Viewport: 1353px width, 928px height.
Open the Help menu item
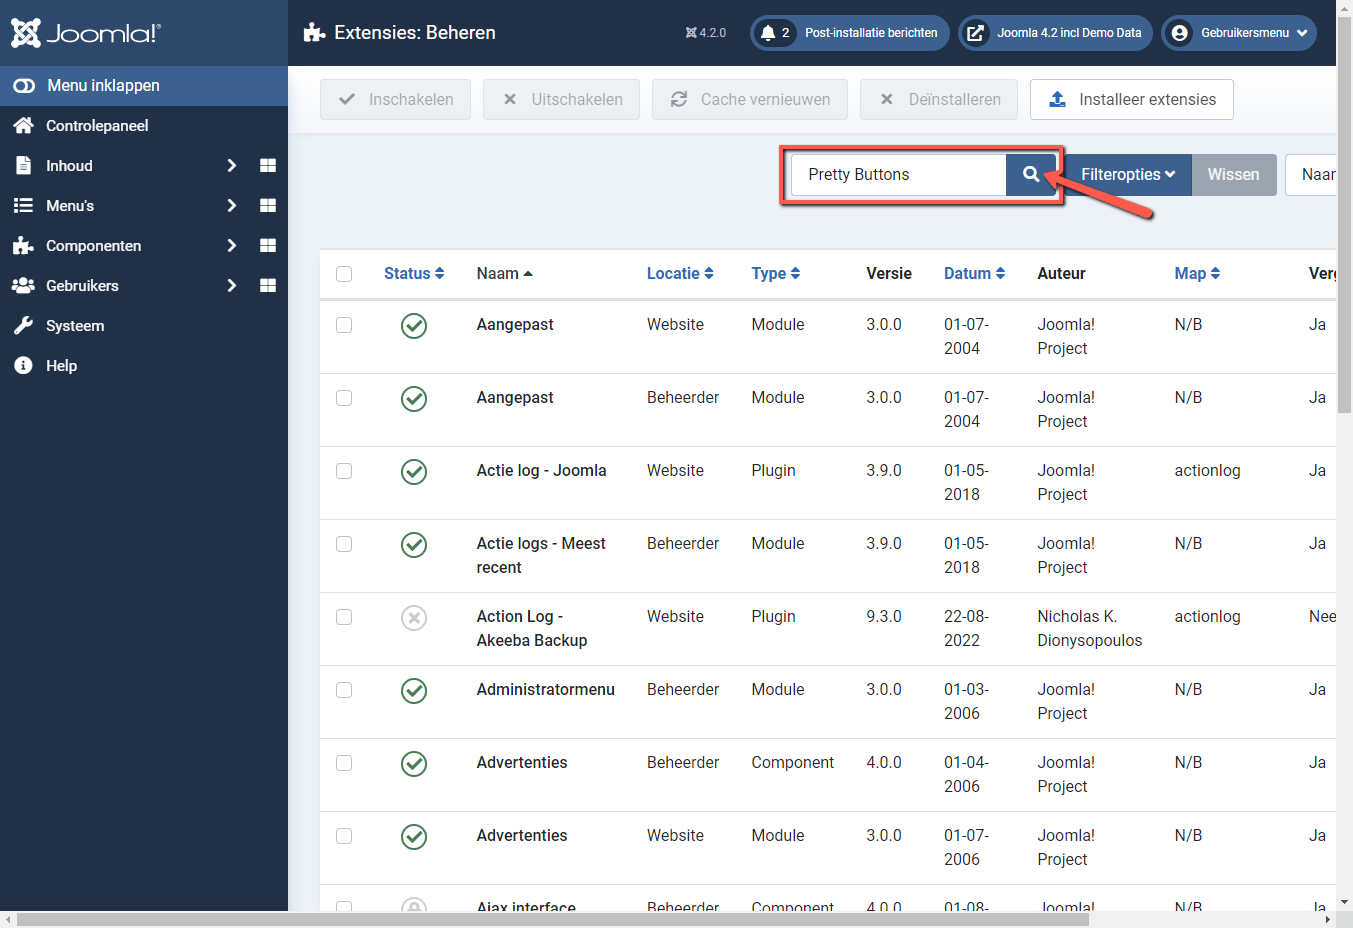(62, 365)
